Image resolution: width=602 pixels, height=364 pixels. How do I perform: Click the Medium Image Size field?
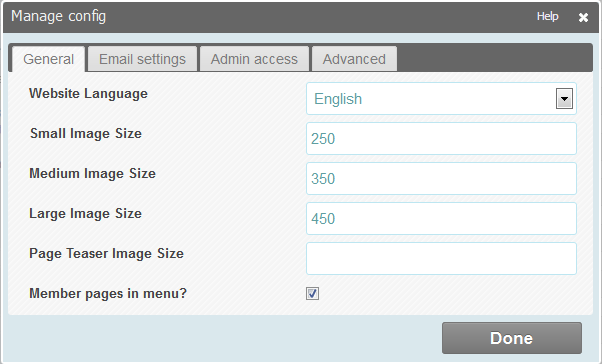tap(441, 179)
